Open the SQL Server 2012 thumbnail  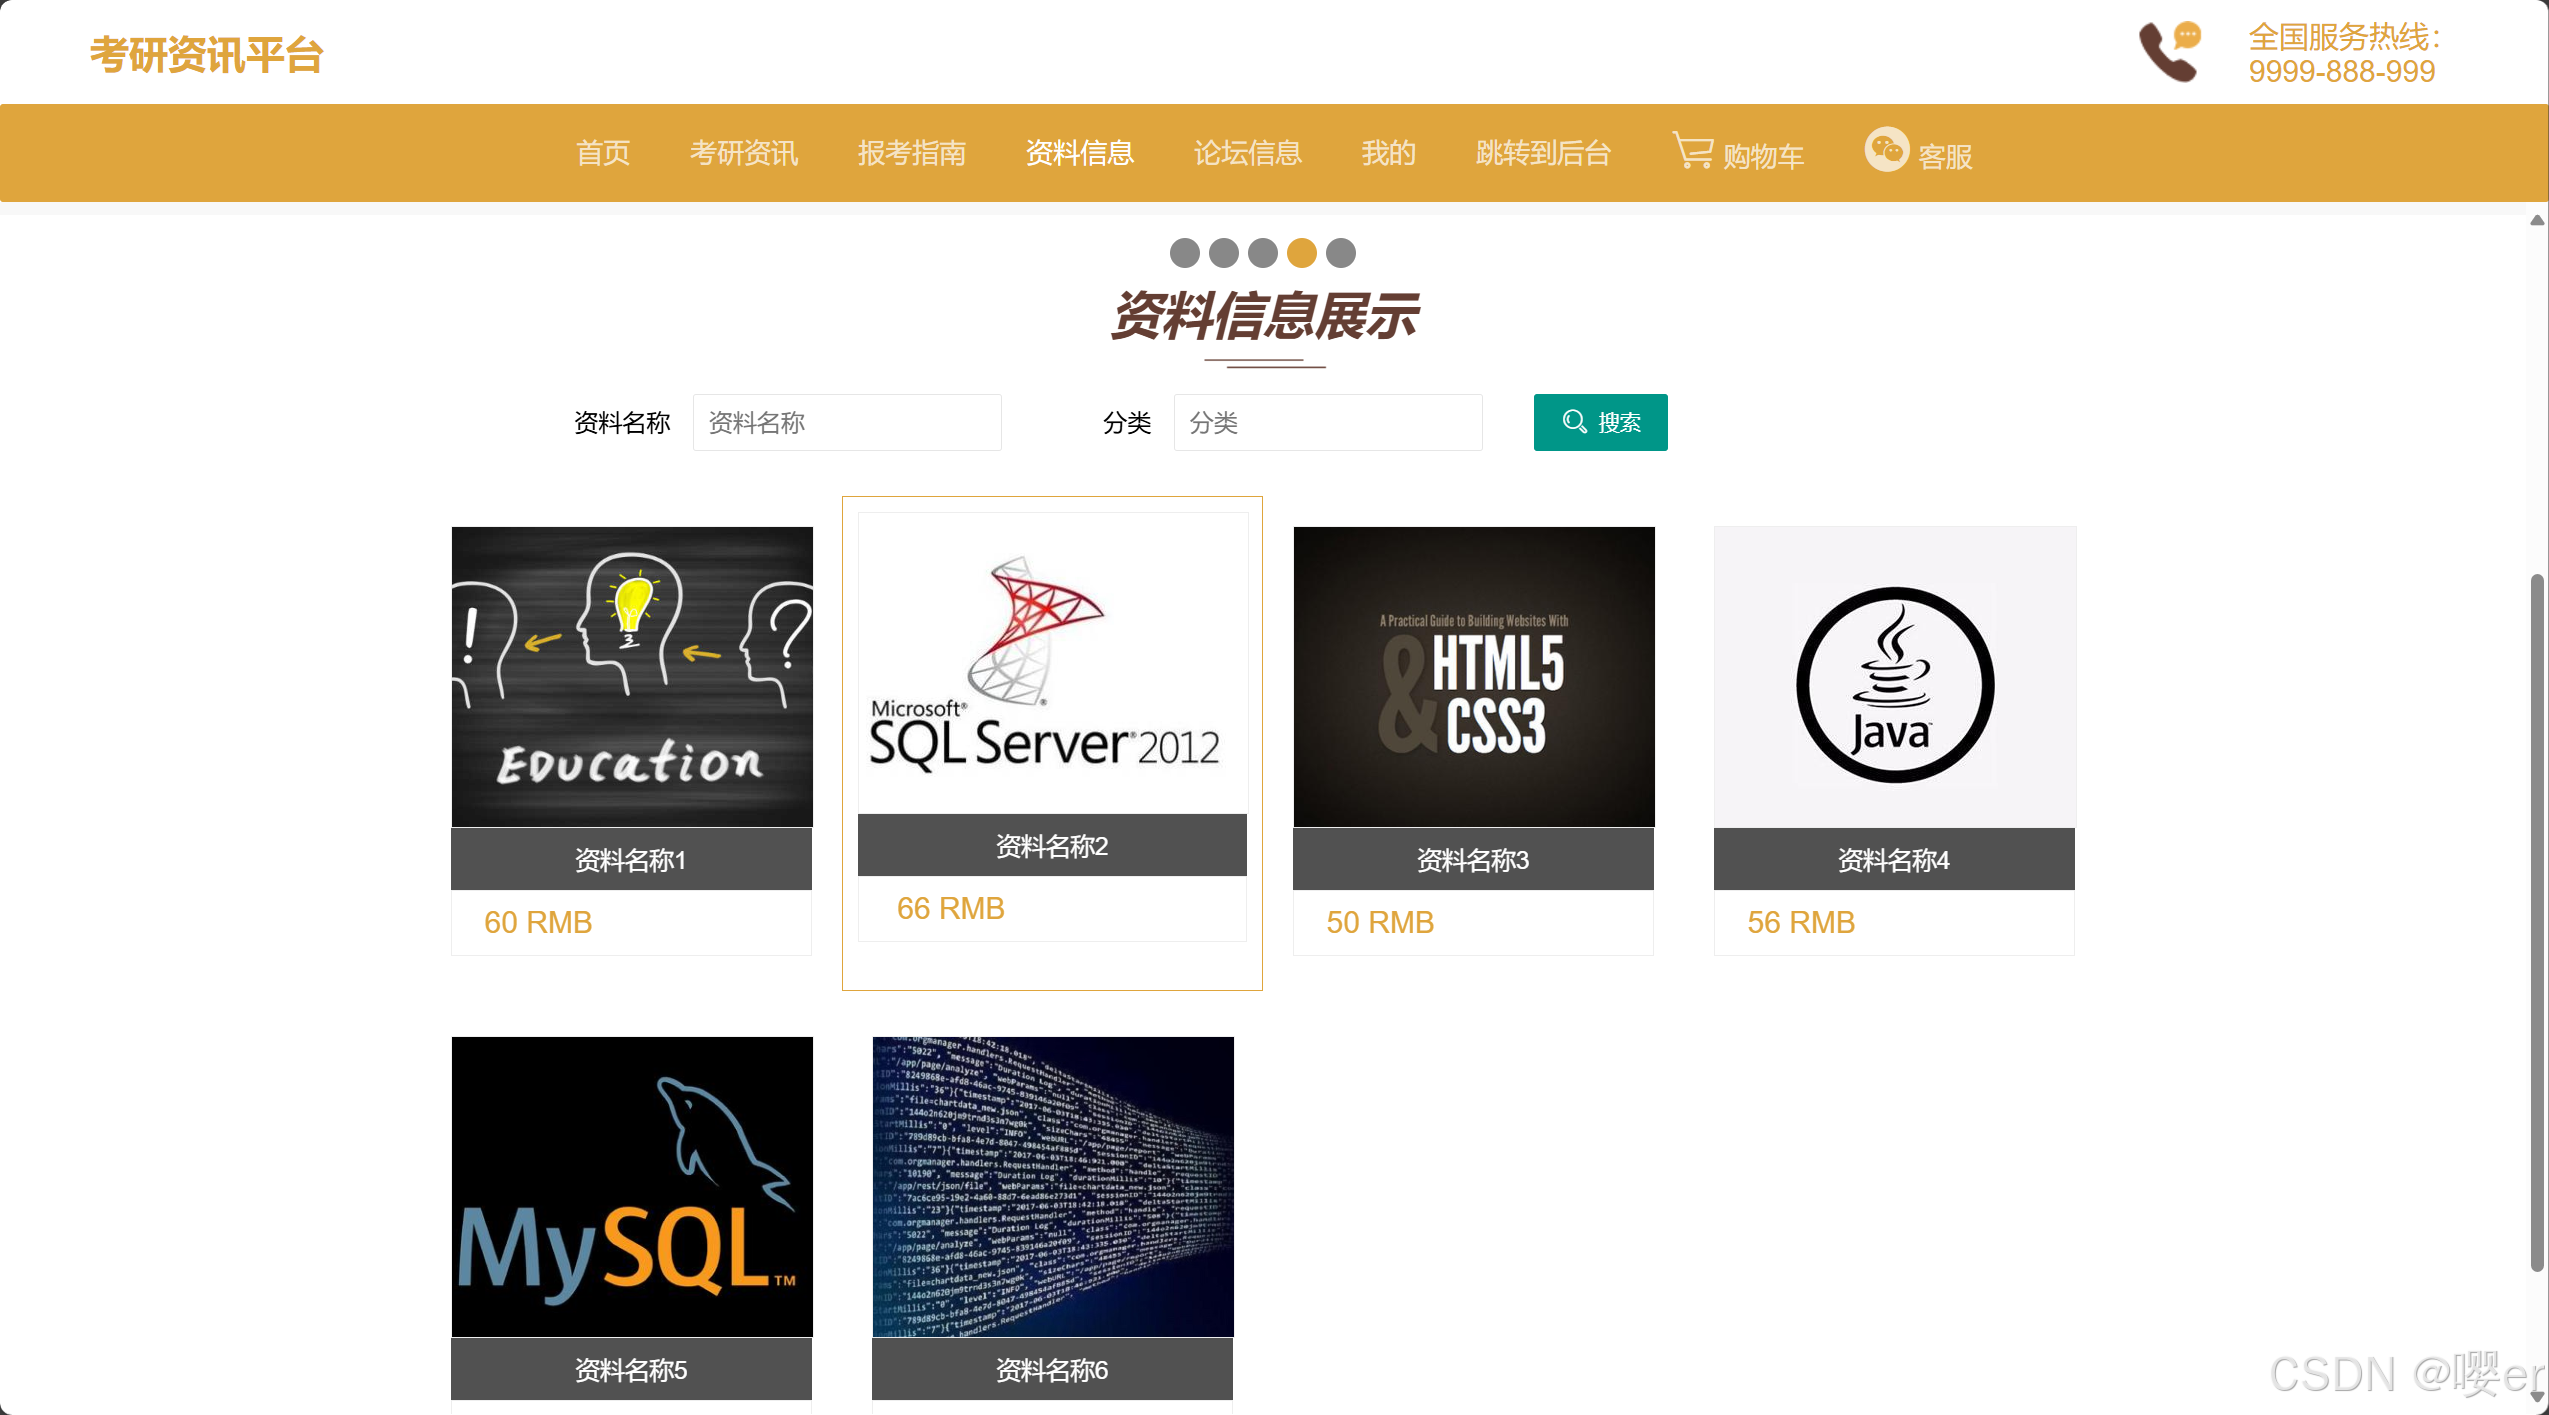pos(1052,663)
